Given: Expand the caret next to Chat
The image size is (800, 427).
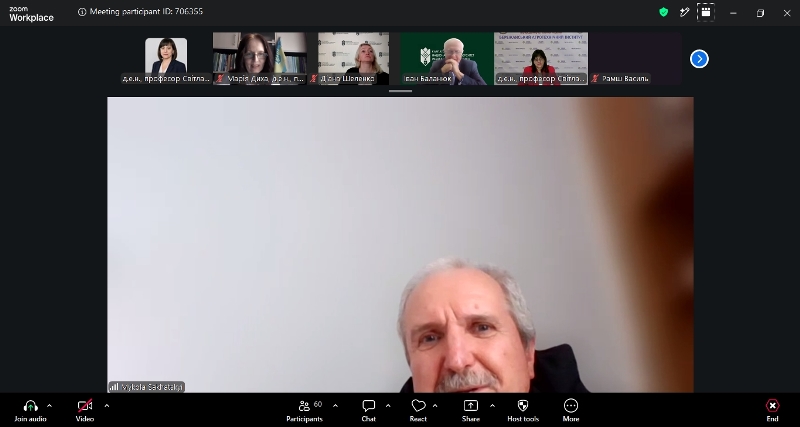Looking at the screenshot, I should pos(388,406).
